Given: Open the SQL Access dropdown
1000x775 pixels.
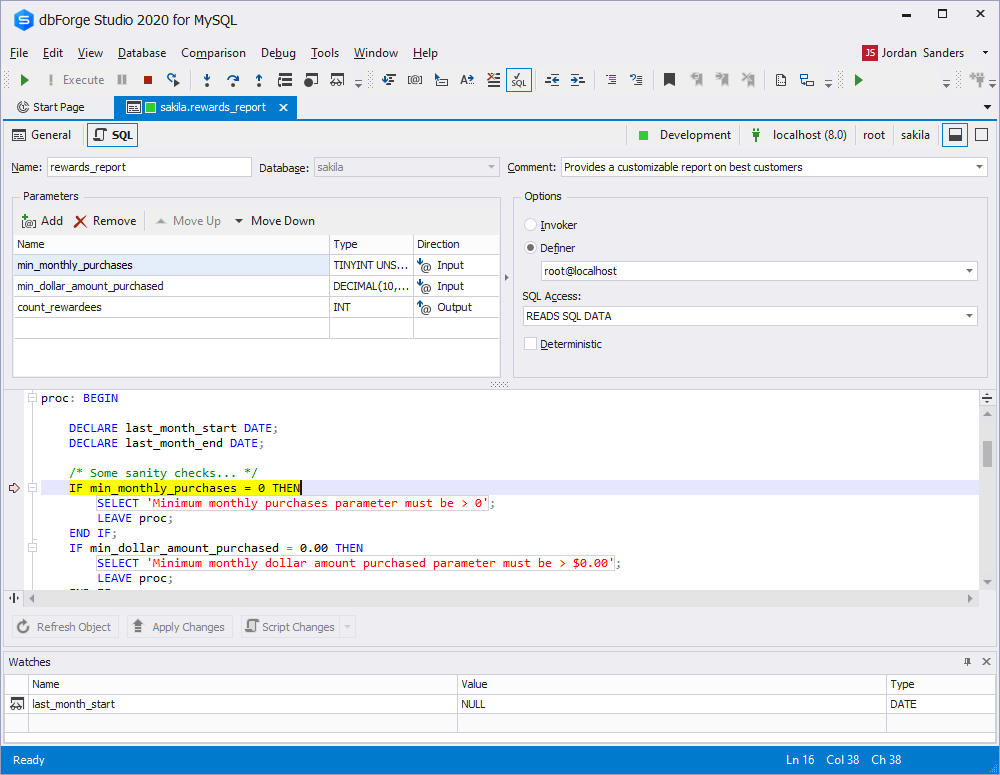Looking at the screenshot, I should point(969,316).
